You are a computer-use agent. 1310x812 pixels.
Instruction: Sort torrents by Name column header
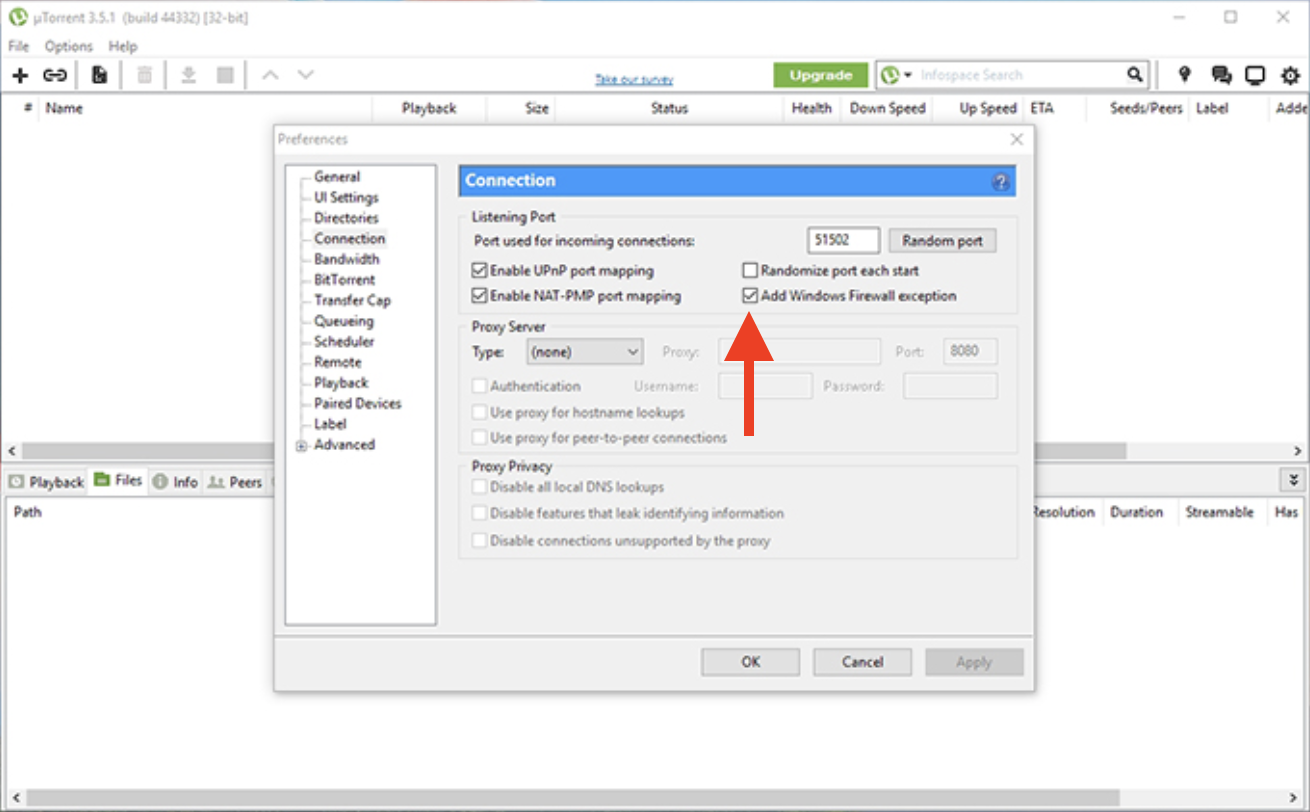[x=205, y=108]
